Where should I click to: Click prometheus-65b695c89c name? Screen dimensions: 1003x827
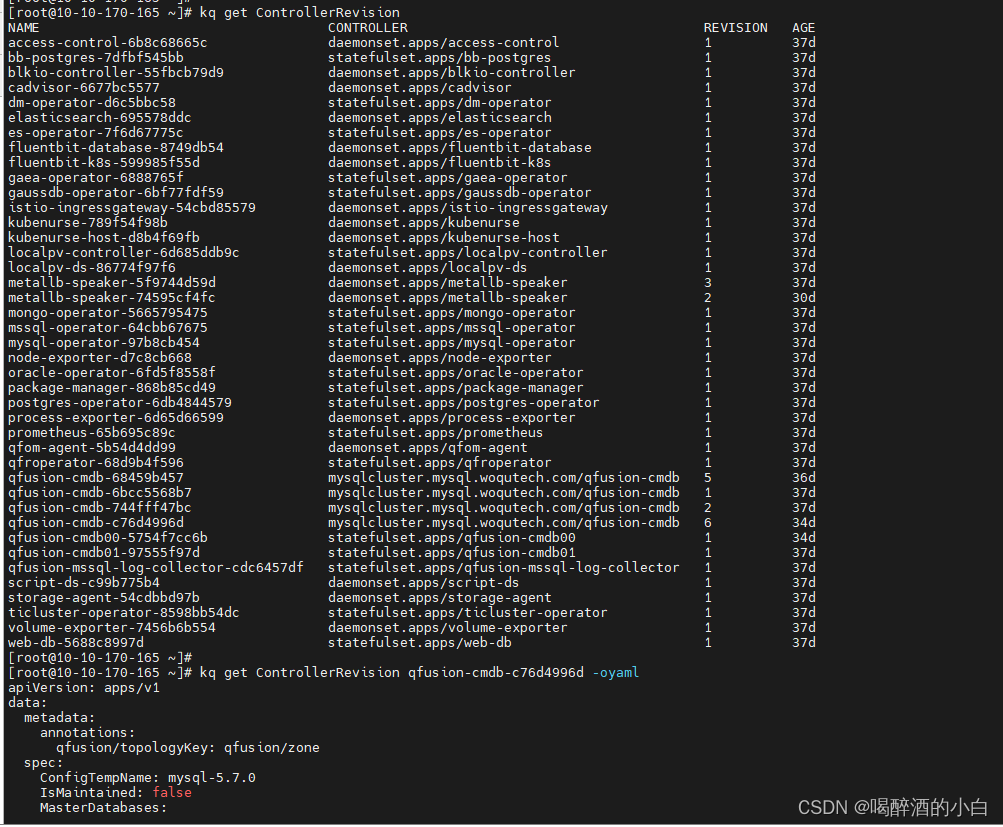(x=91, y=434)
